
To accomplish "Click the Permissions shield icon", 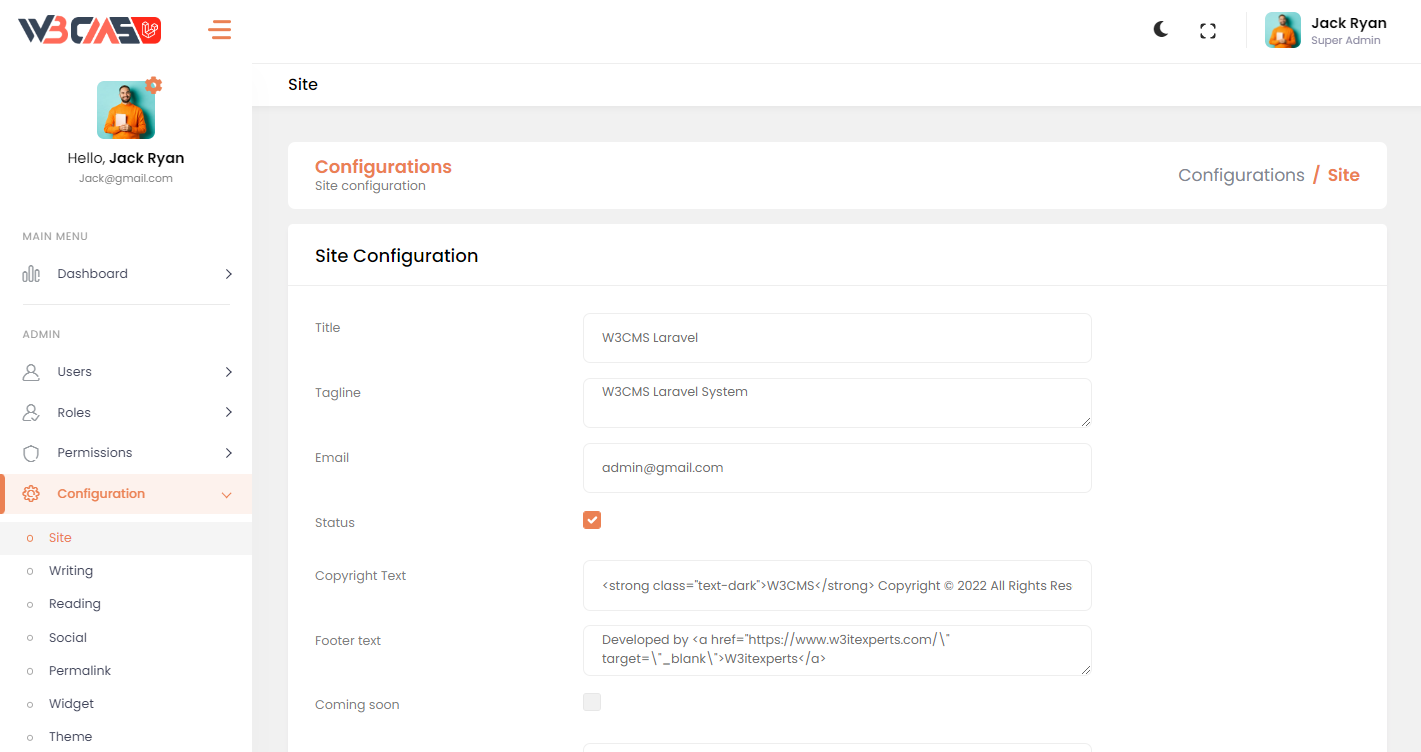I will pyautogui.click(x=31, y=453).
